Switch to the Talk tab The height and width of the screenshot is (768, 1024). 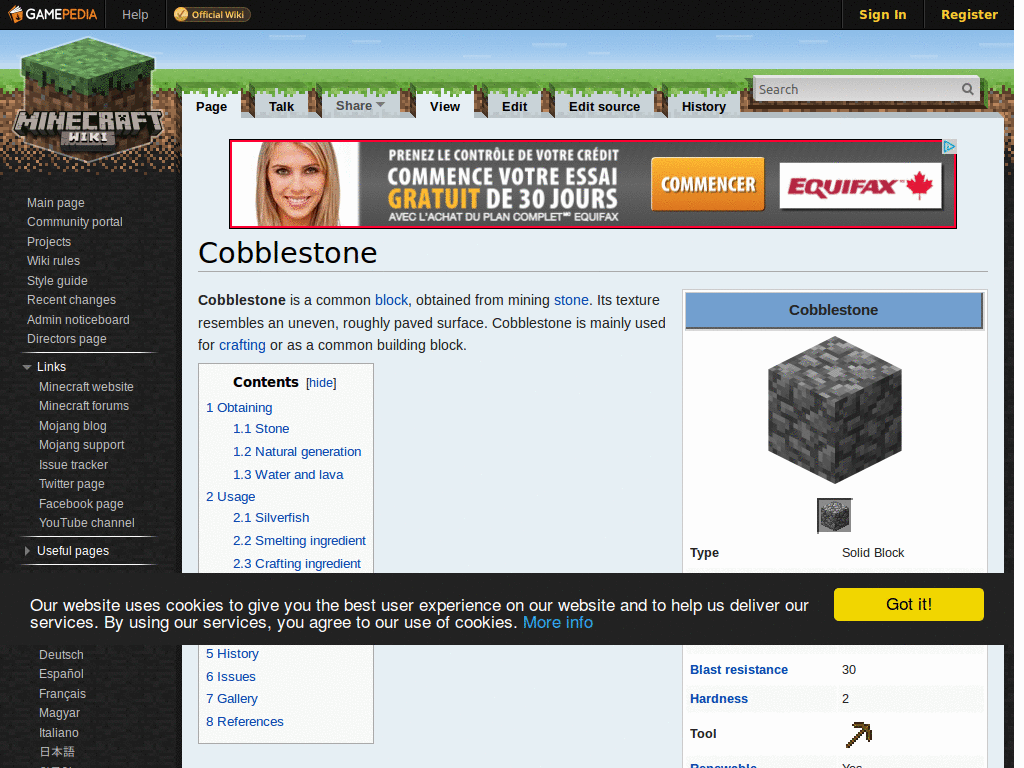pos(281,106)
